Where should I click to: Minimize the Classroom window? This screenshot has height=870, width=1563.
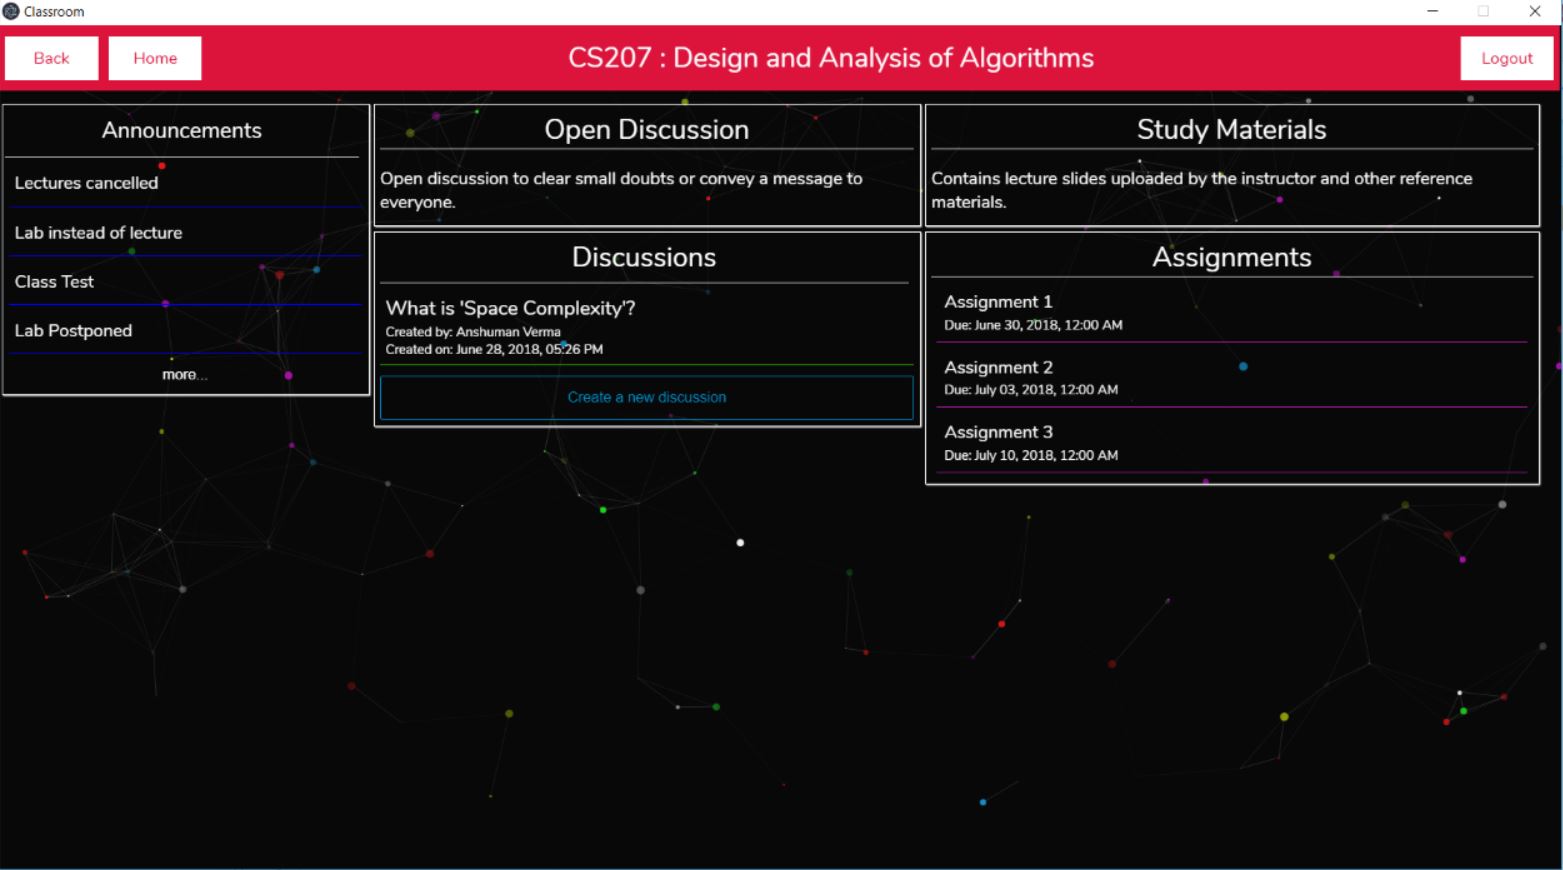(1432, 11)
